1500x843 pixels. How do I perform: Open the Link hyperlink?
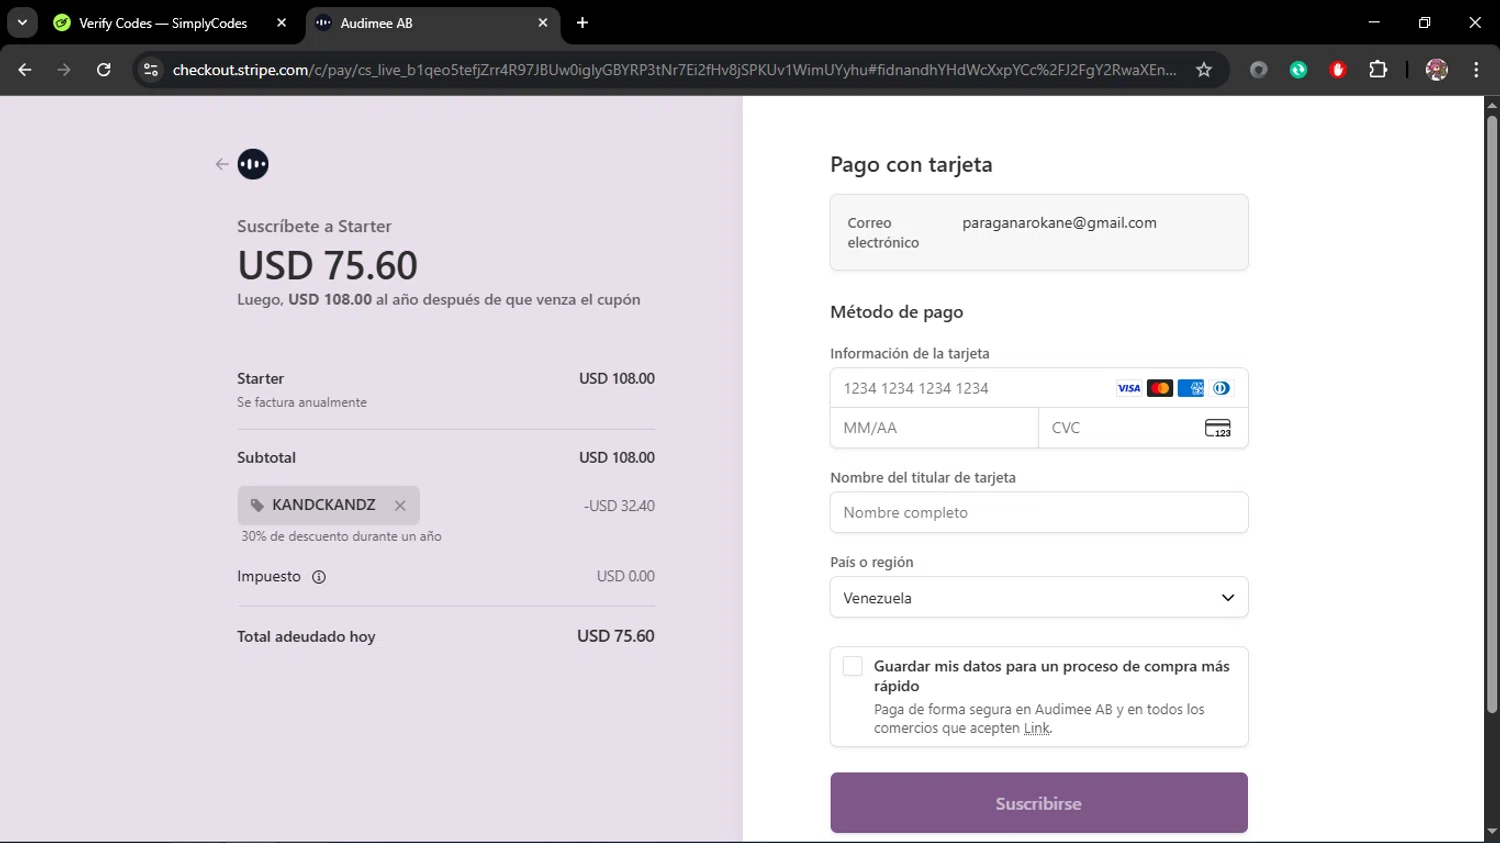point(1036,728)
